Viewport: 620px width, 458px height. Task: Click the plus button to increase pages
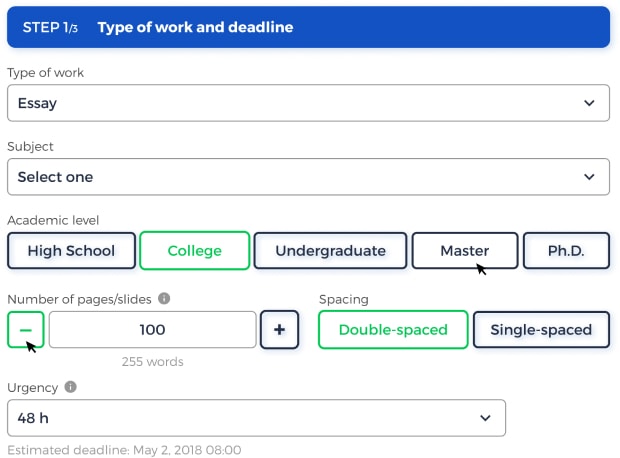coord(279,330)
